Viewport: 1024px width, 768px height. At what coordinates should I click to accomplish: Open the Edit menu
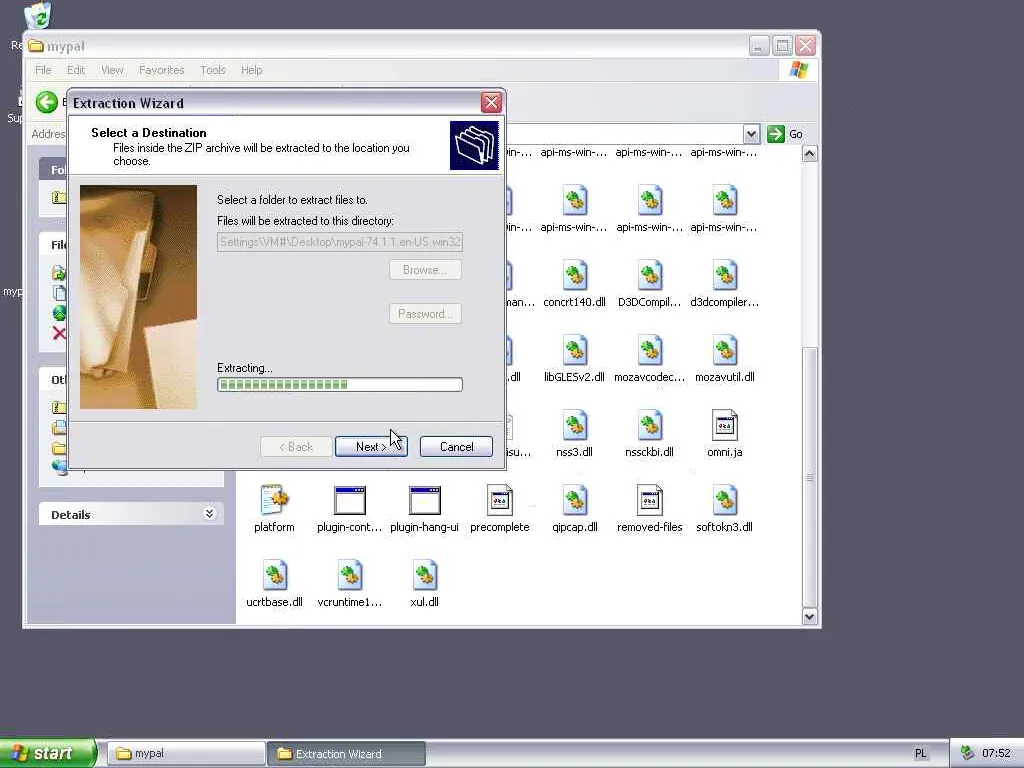coord(76,70)
